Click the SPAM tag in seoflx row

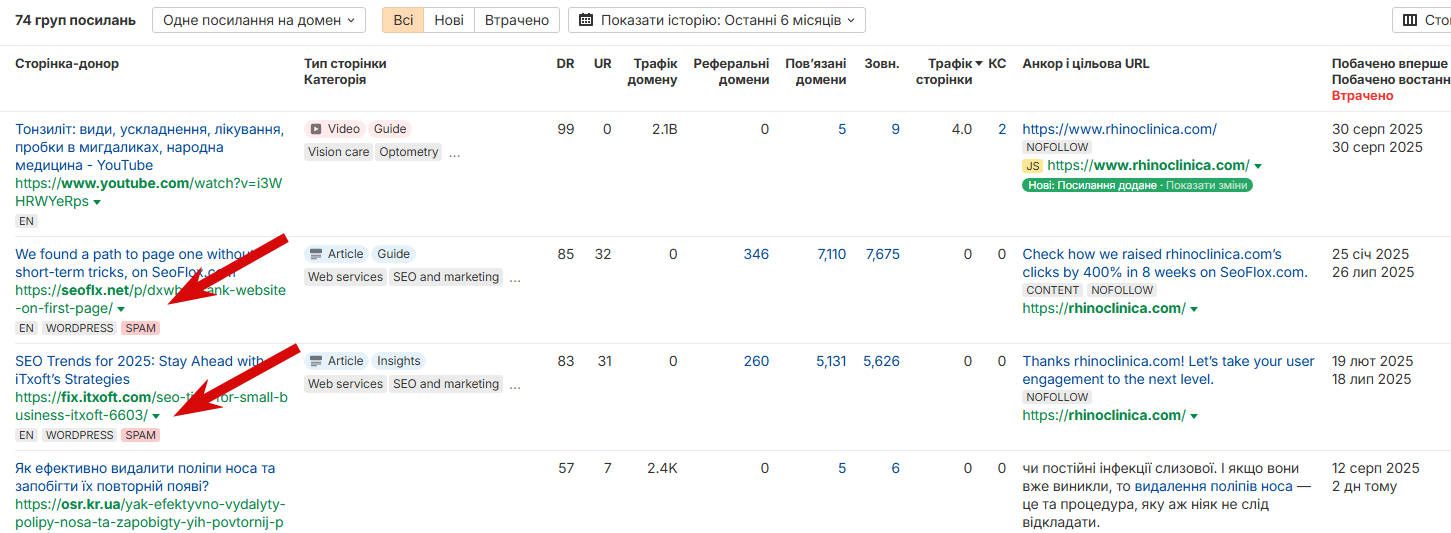pyautogui.click(x=140, y=328)
